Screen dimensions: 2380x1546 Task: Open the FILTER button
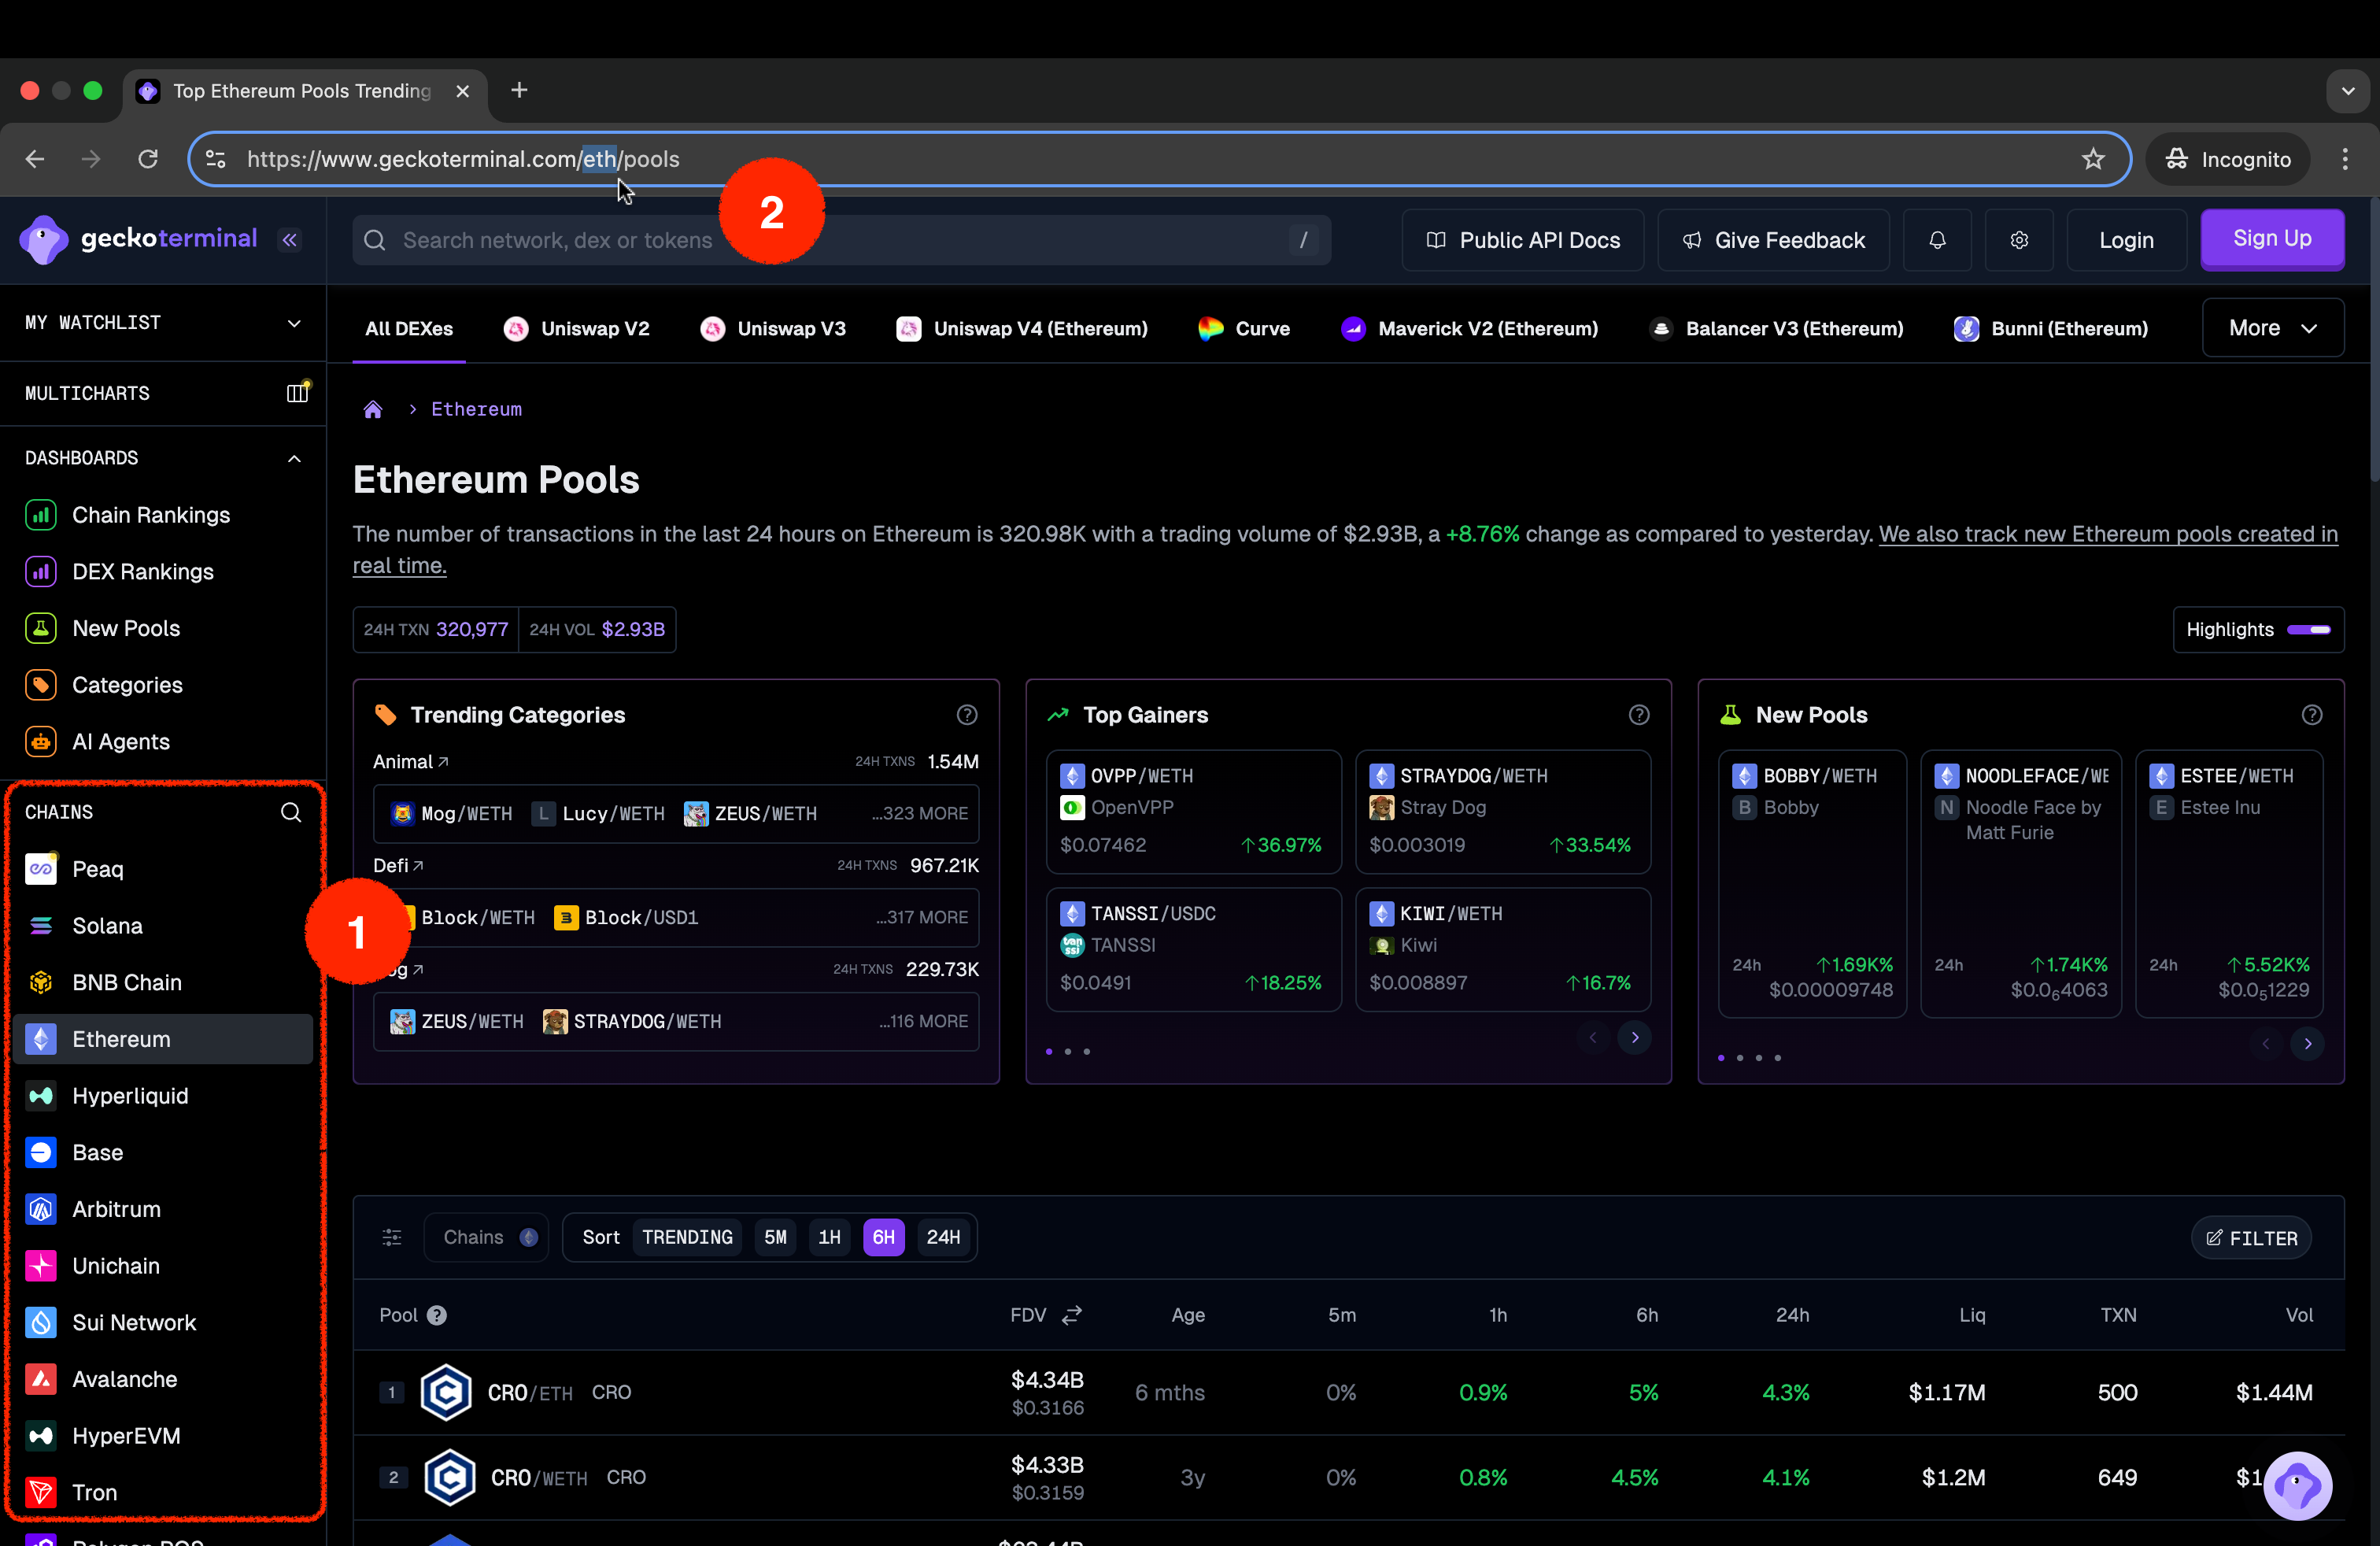click(2251, 1238)
